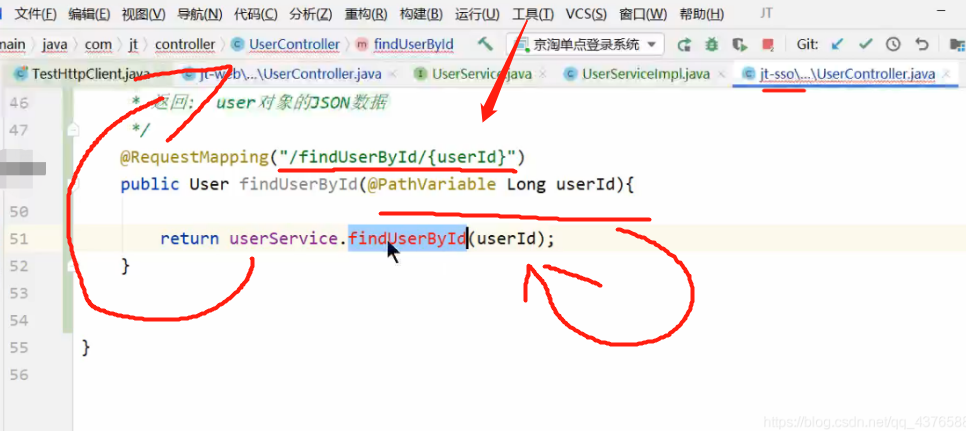Run with coverage via shield icon
966x431 pixels.
(739, 44)
